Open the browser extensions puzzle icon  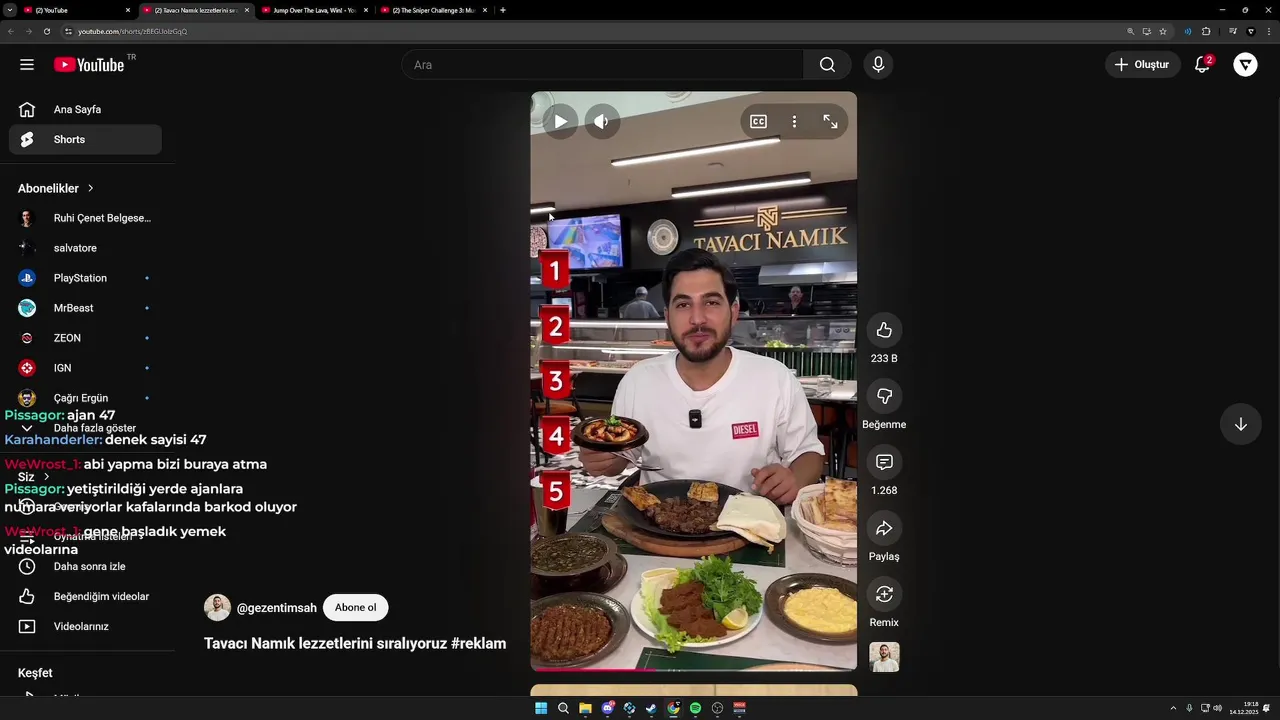pos(1206,31)
